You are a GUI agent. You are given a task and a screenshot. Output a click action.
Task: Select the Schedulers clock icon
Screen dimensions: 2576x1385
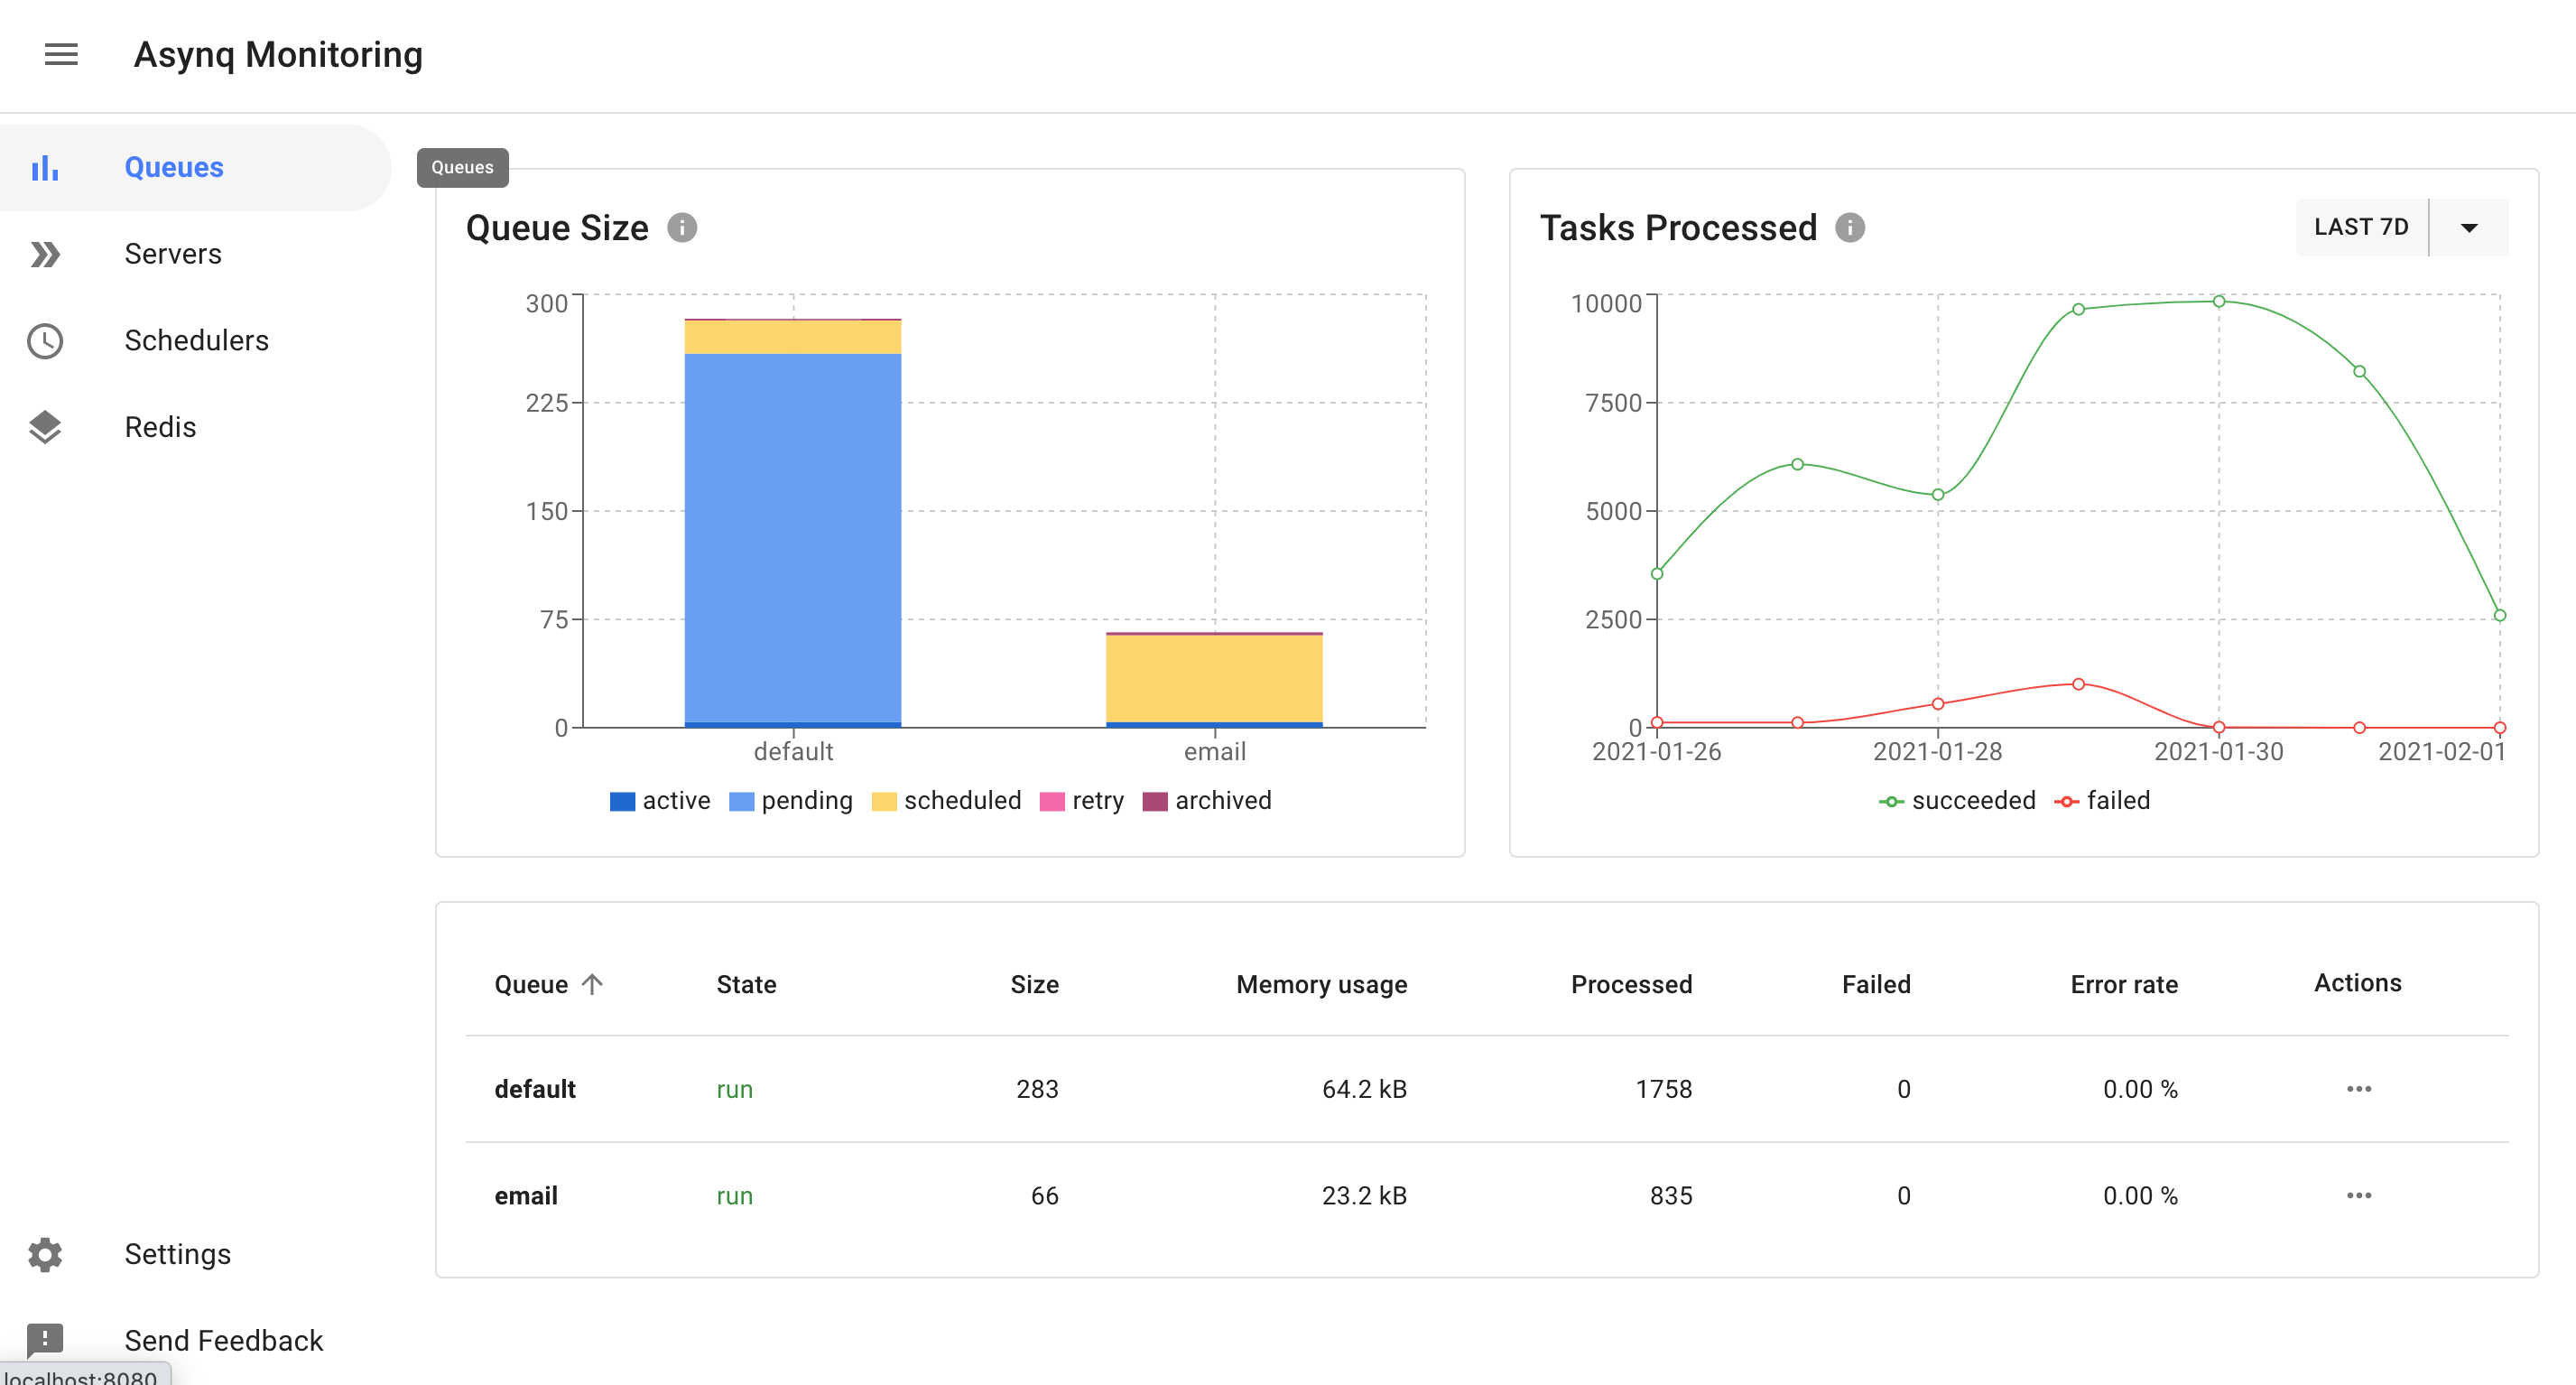click(x=44, y=341)
